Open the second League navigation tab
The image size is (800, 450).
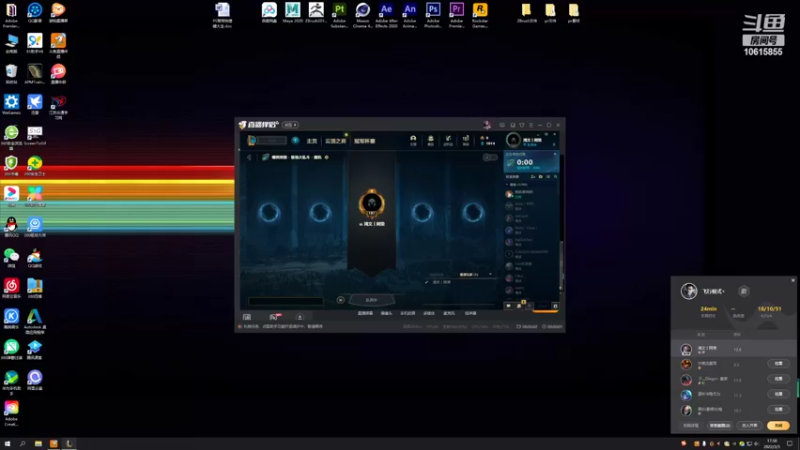336,141
